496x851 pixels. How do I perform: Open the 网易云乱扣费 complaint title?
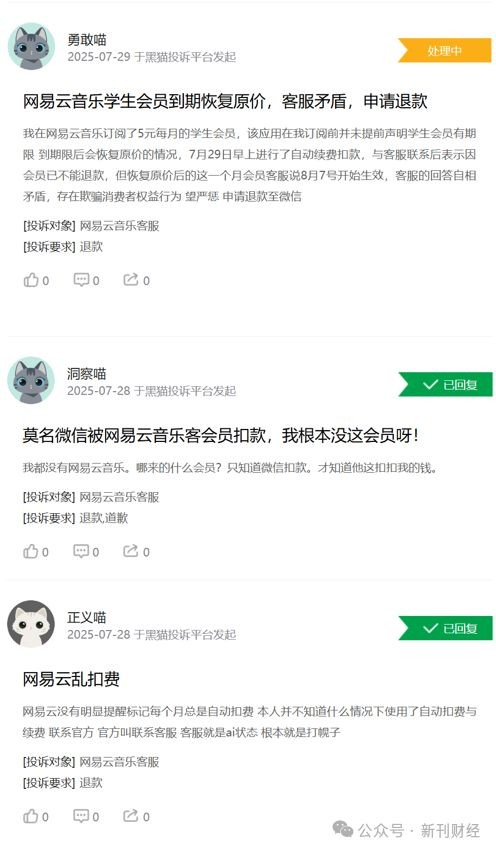point(71,679)
